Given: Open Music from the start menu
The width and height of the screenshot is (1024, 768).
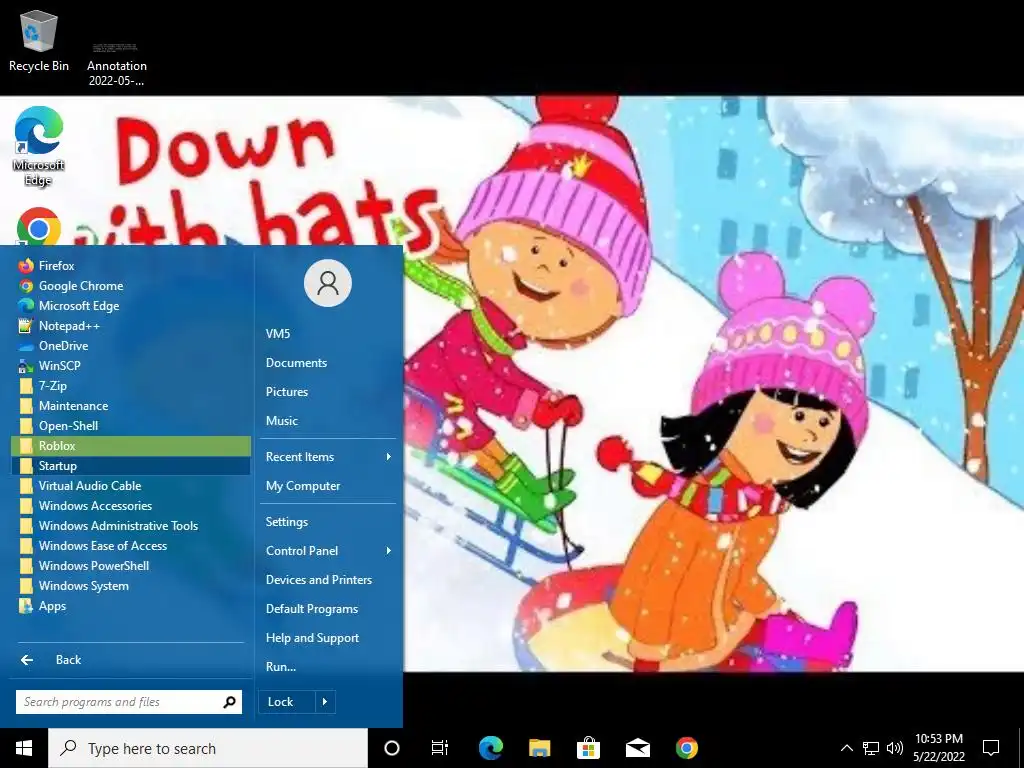Looking at the screenshot, I should (x=328, y=421).
